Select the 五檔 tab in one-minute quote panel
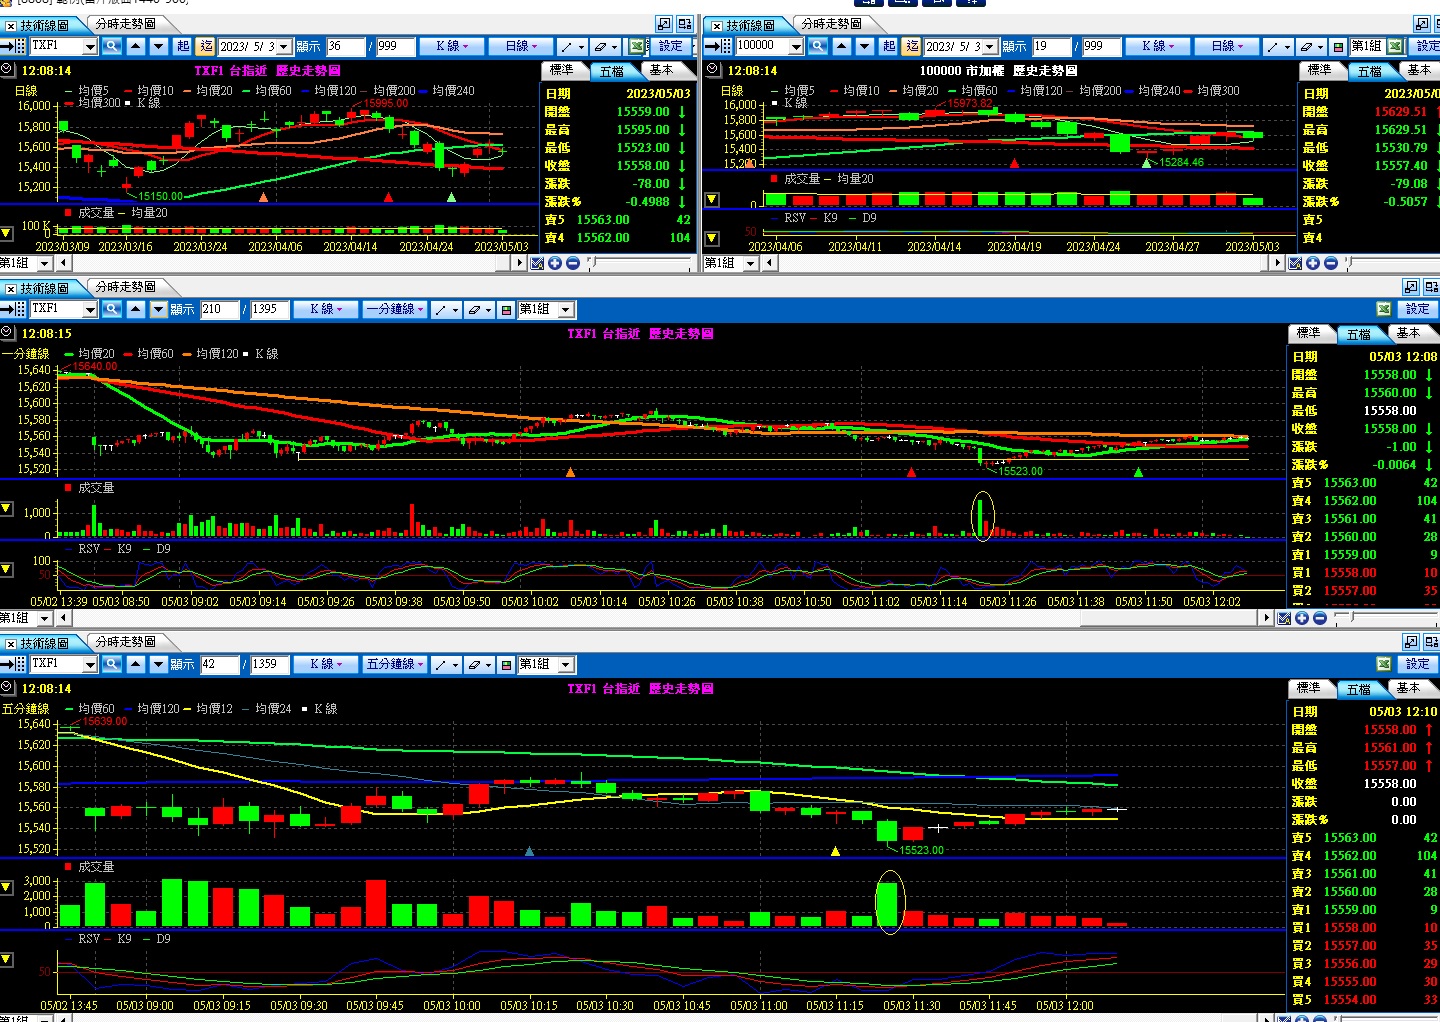This screenshot has height=1022, width=1440. tap(1359, 334)
